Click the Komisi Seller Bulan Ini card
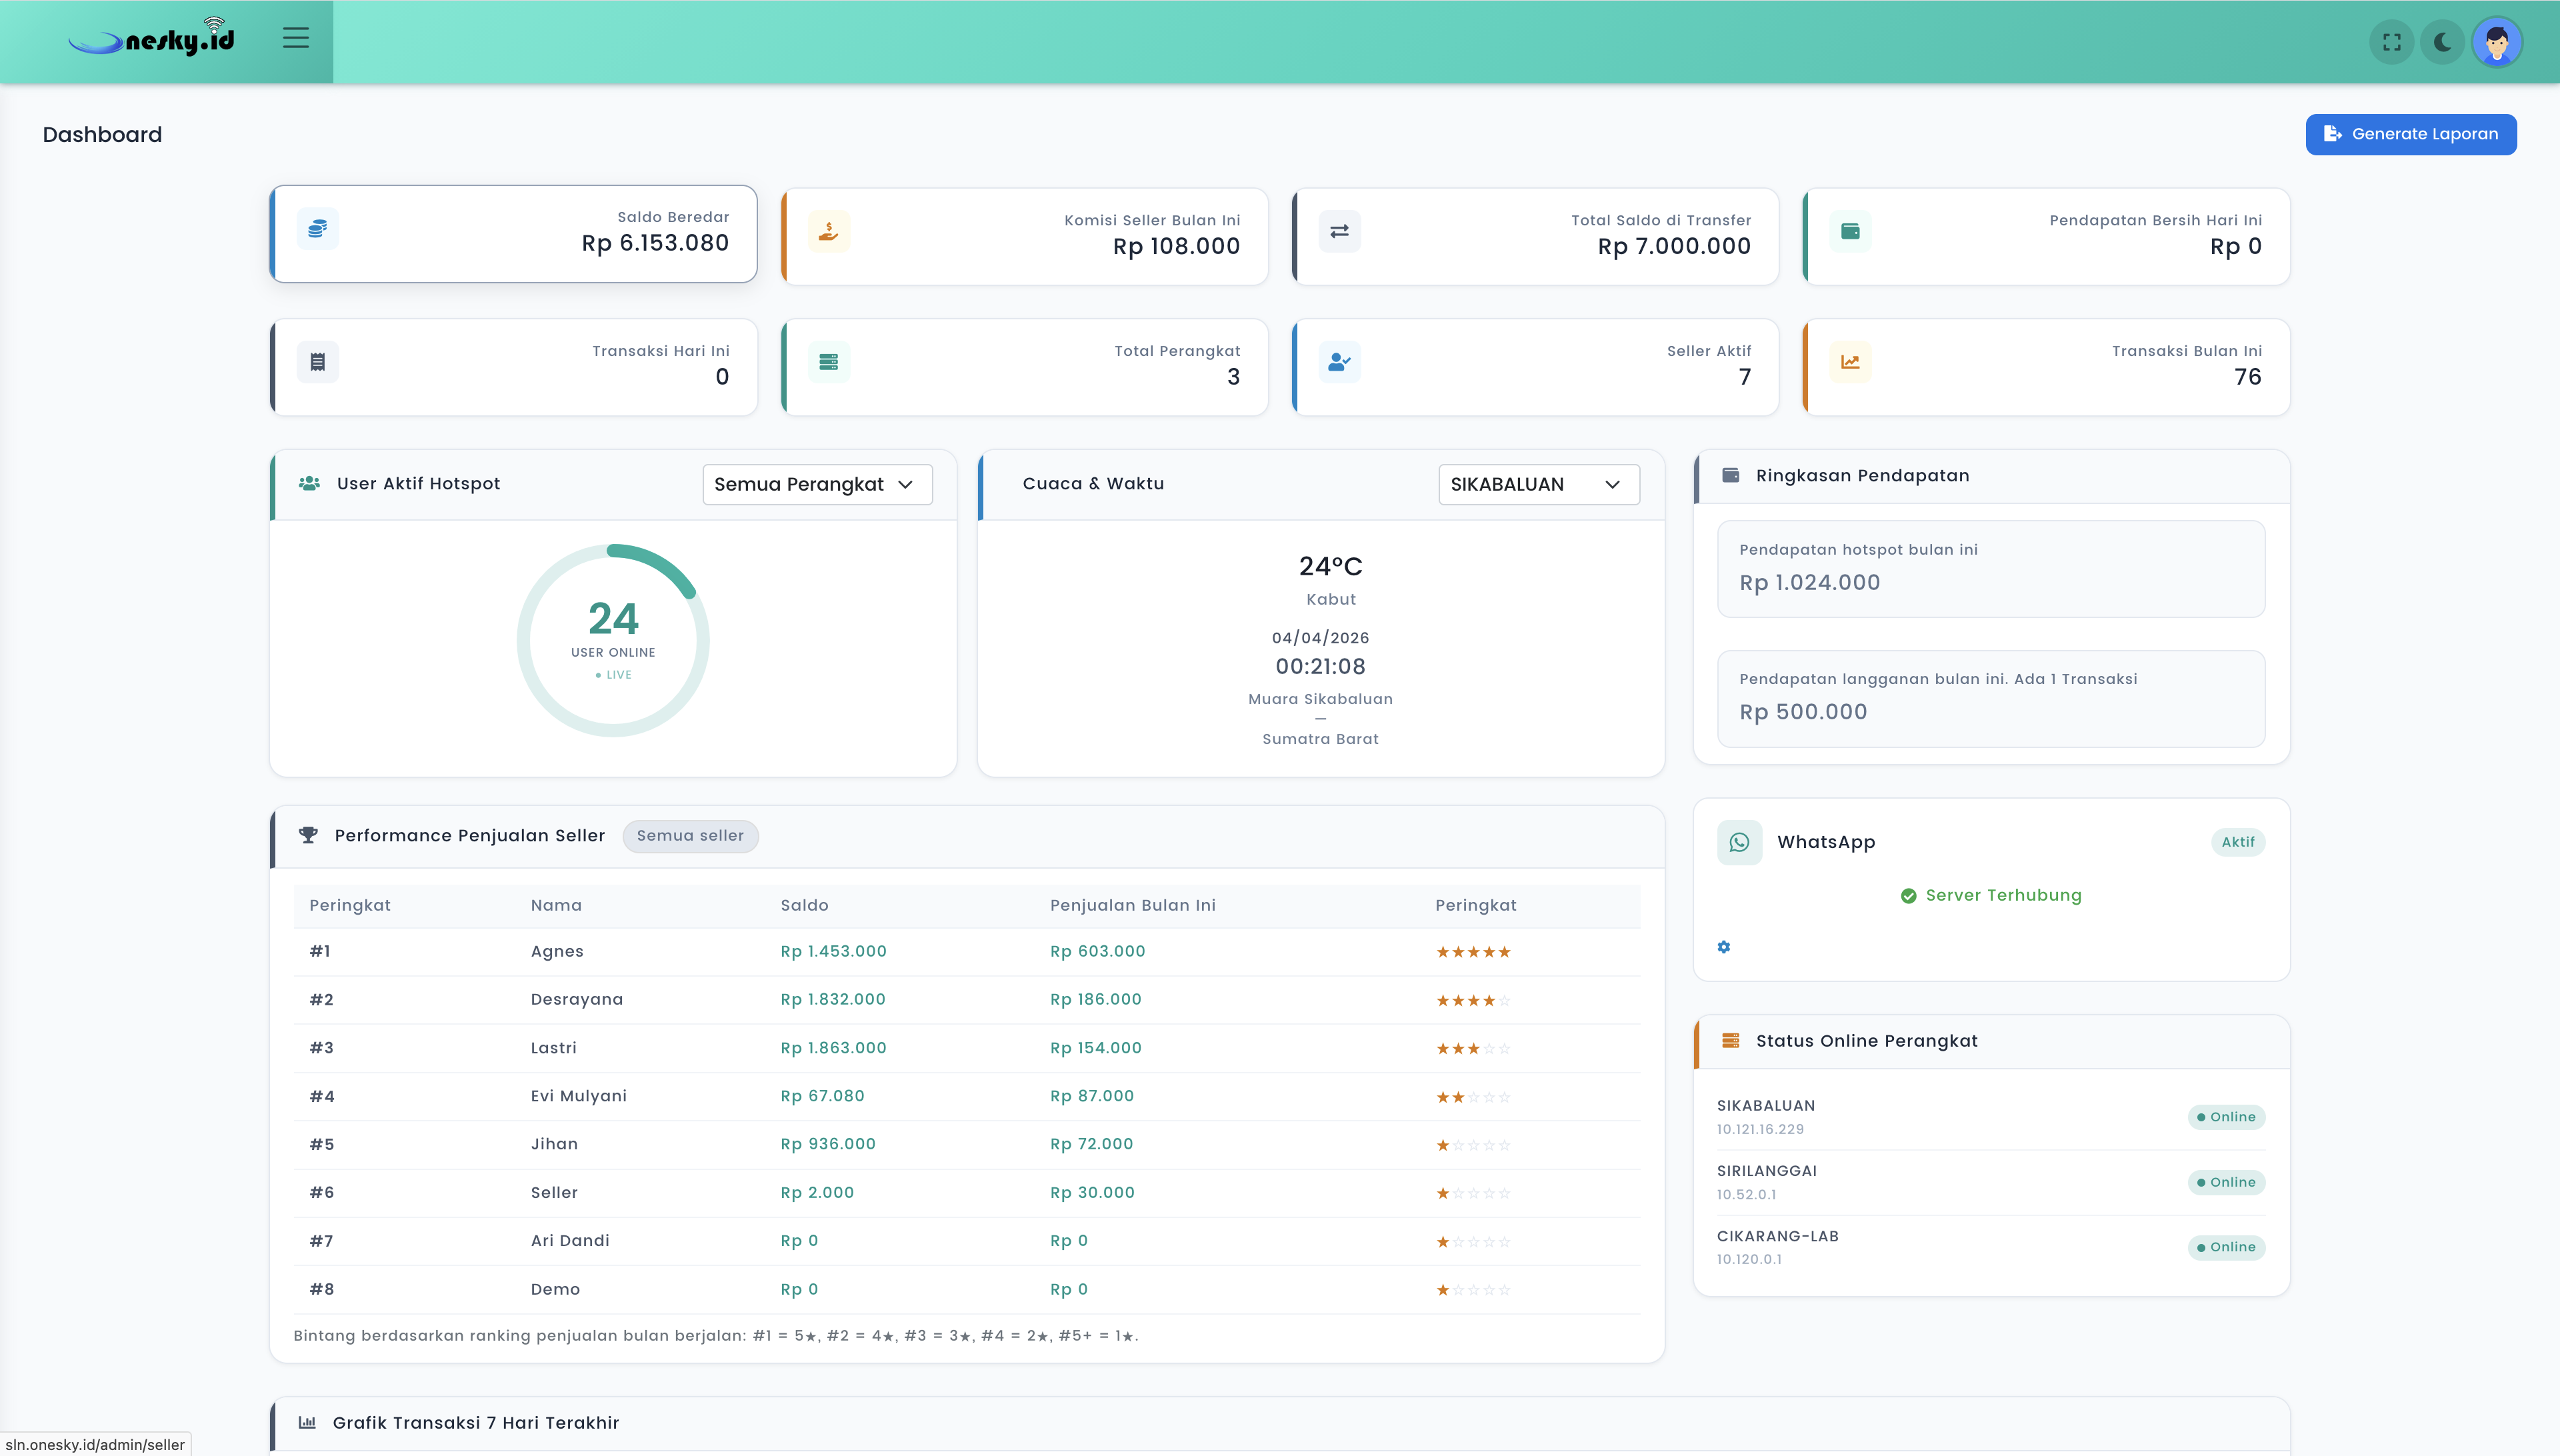Screen dimensions: 2560x1456 (x=1024, y=237)
